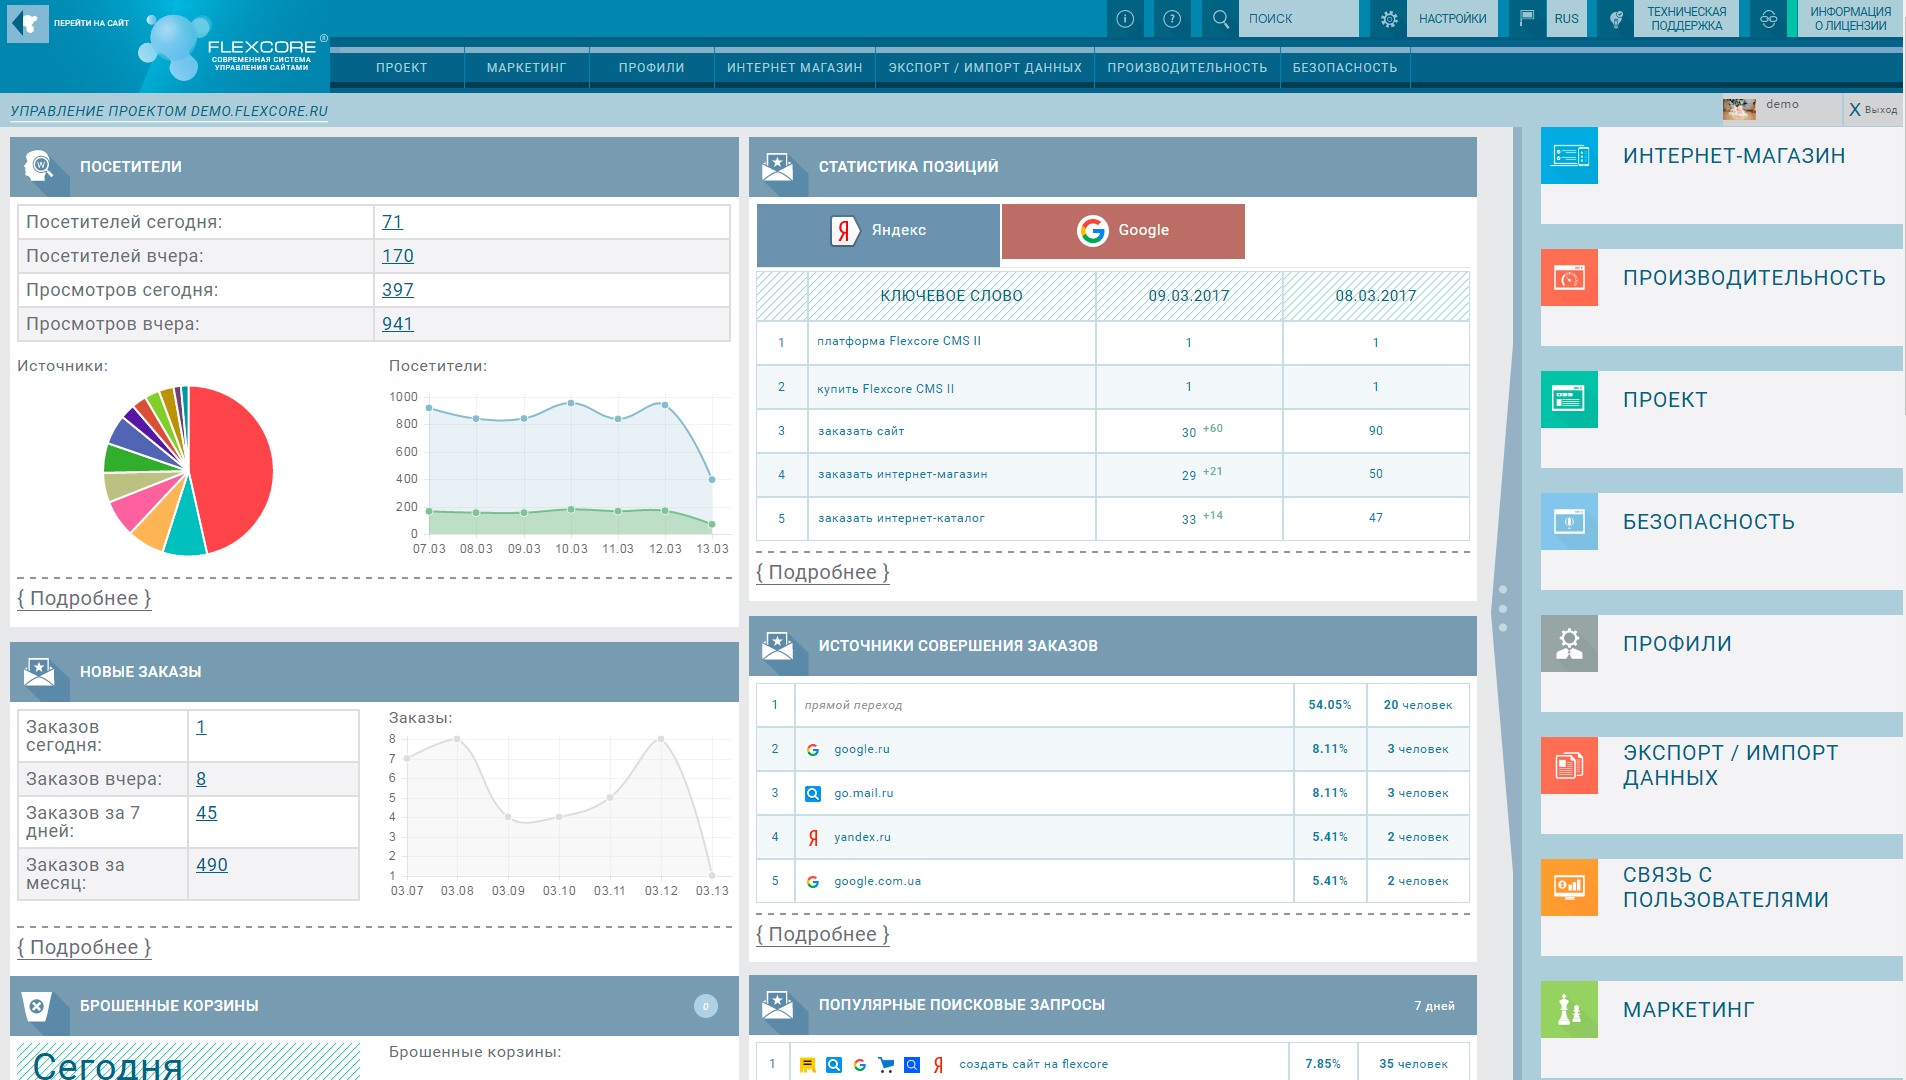Screen dimensions: 1906x1080
Task: Click the Выход logout button
Action: pyautogui.click(x=1873, y=110)
